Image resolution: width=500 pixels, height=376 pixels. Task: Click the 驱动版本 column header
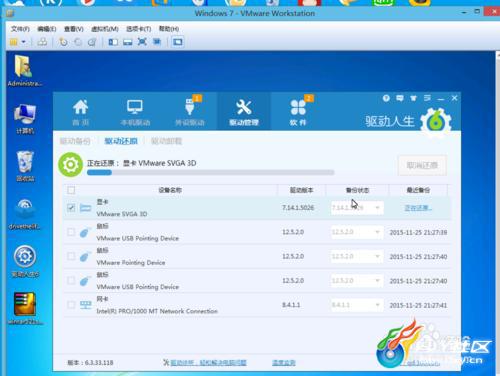301,190
